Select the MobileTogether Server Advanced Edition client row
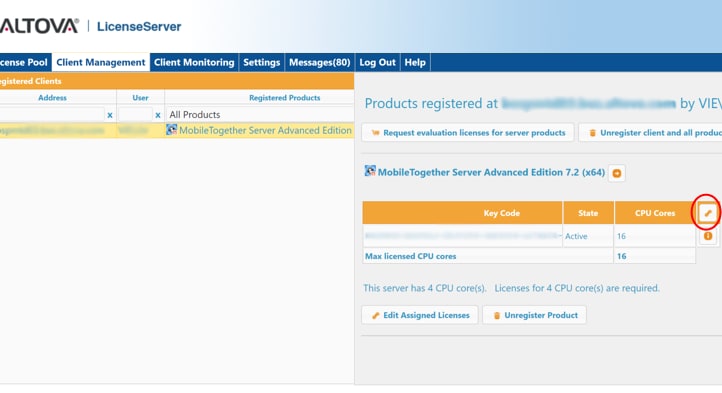The width and height of the screenshot is (722, 393). [177, 130]
